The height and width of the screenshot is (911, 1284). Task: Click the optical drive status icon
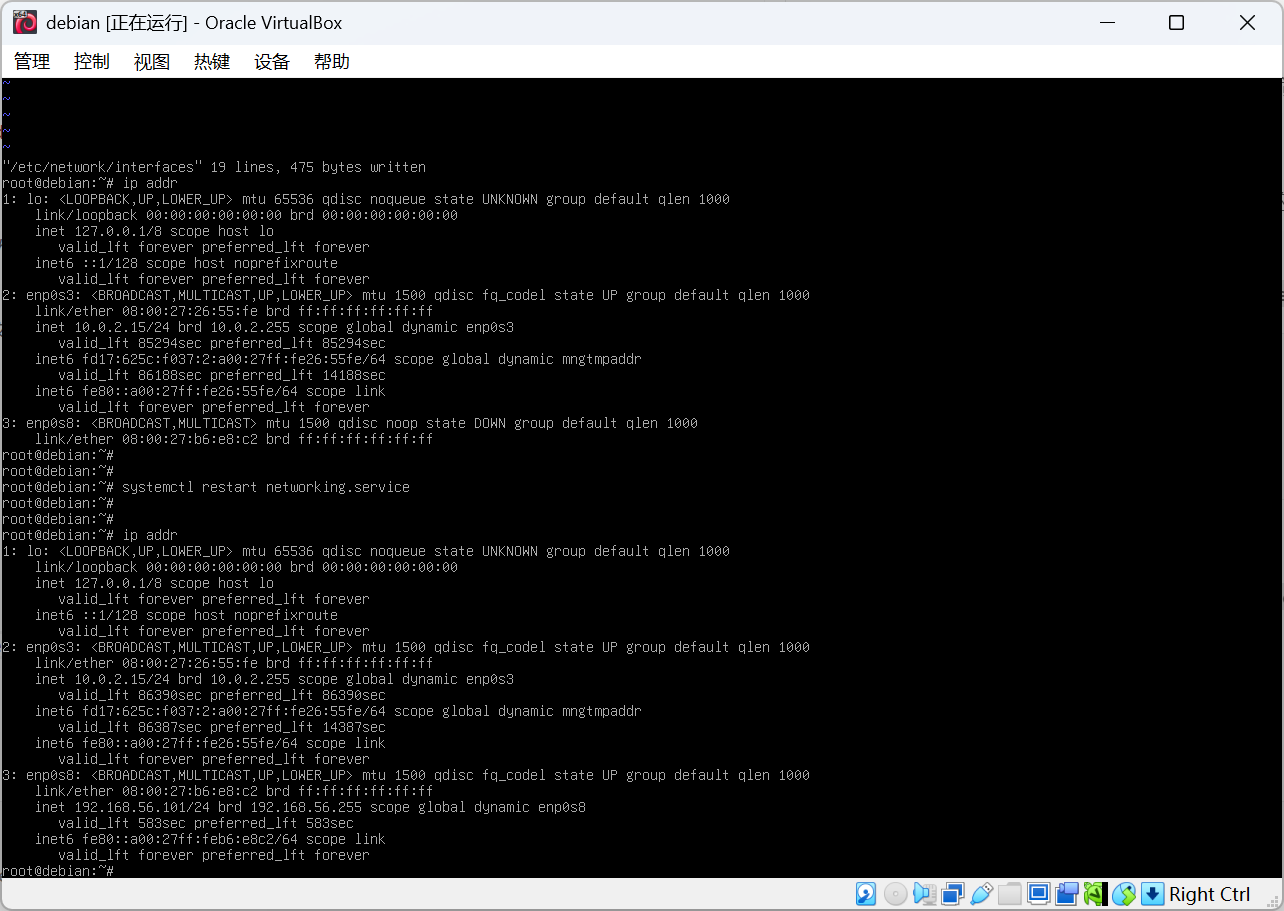tap(895, 894)
